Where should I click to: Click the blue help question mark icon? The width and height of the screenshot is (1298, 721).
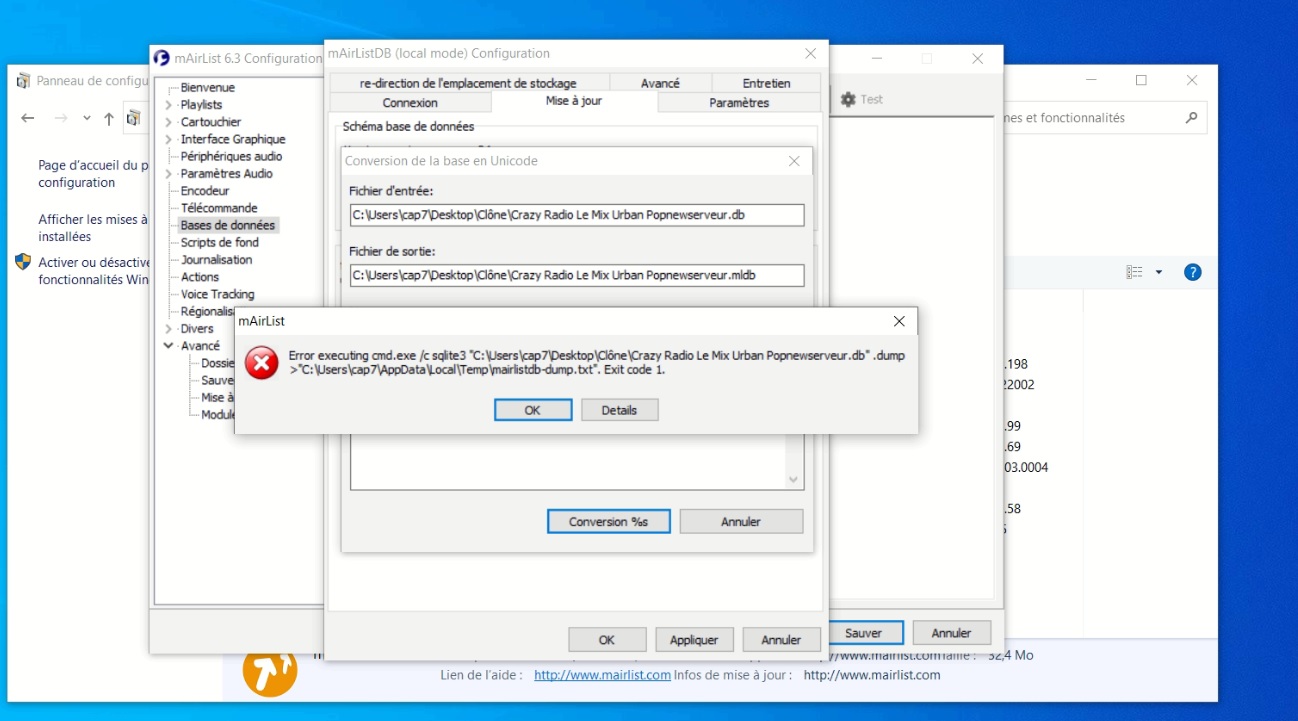tap(1192, 272)
